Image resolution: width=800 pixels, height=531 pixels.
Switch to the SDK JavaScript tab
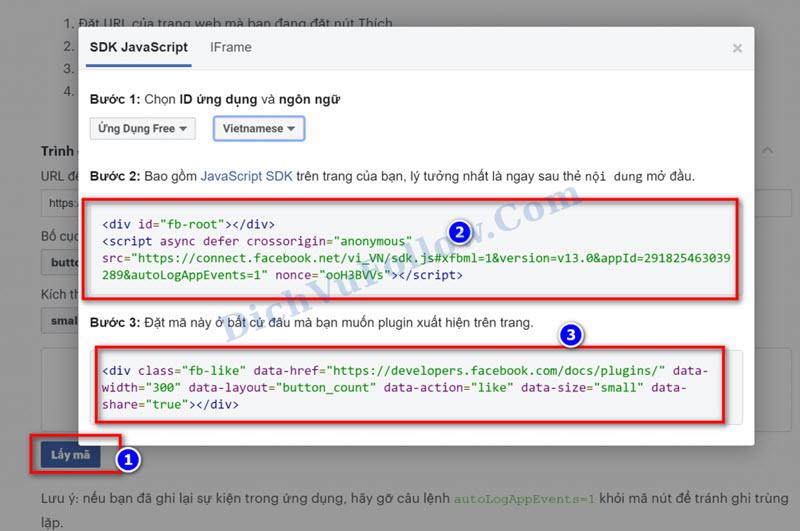138,47
